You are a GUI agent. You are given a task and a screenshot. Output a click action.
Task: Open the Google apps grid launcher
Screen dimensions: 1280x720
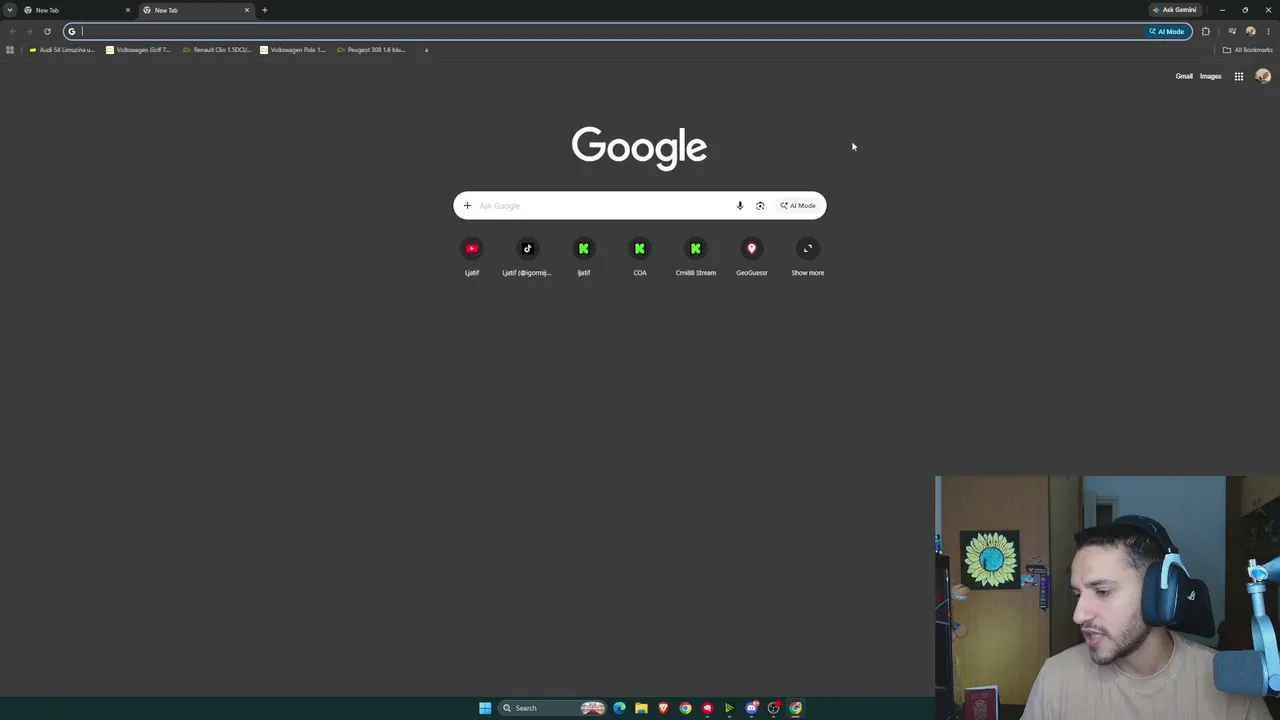1239,76
